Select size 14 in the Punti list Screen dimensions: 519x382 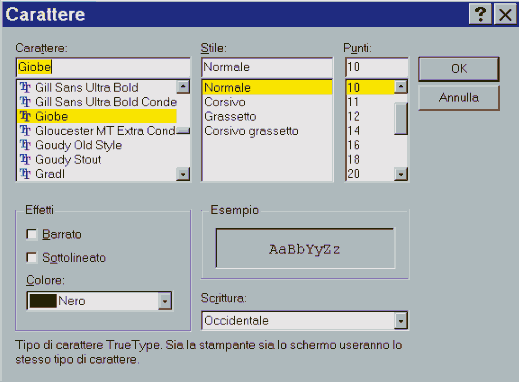tap(370, 131)
